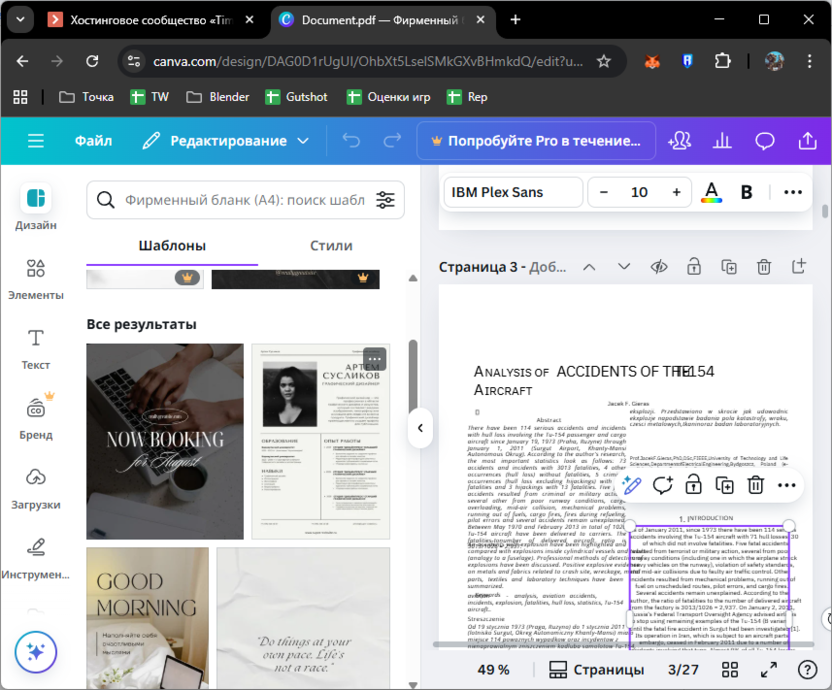Click the letterhead template search field
Image resolution: width=832 pixels, height=690 pixels.
coord(240,200)
